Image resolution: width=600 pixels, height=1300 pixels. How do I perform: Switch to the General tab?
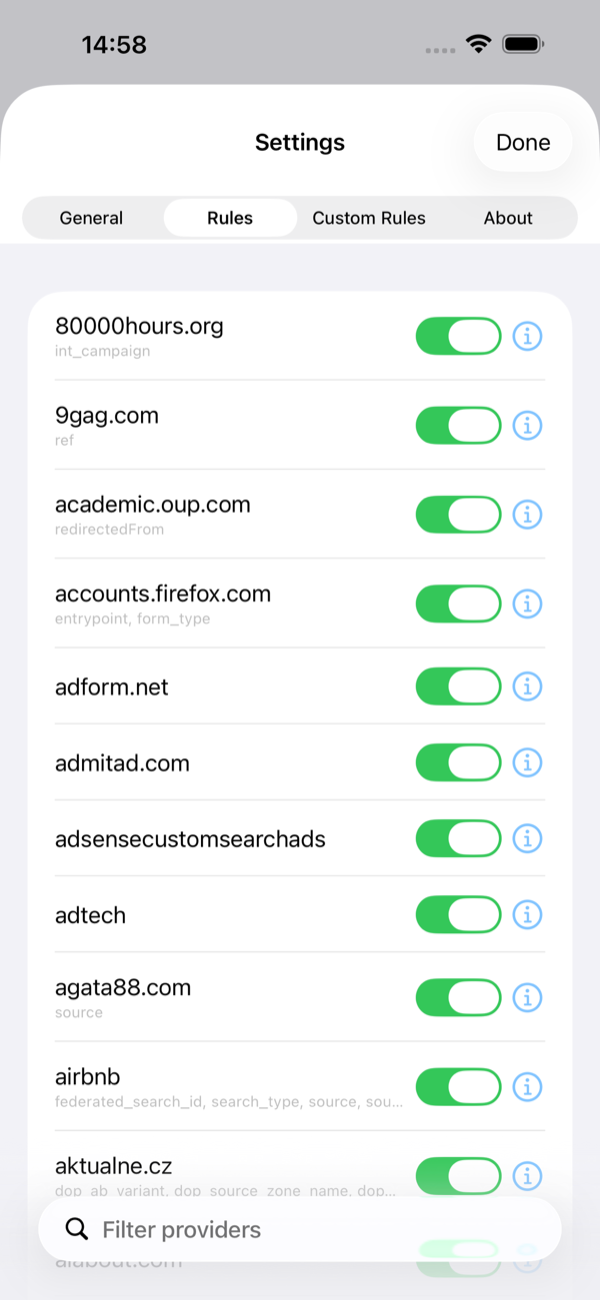point(91,218)
